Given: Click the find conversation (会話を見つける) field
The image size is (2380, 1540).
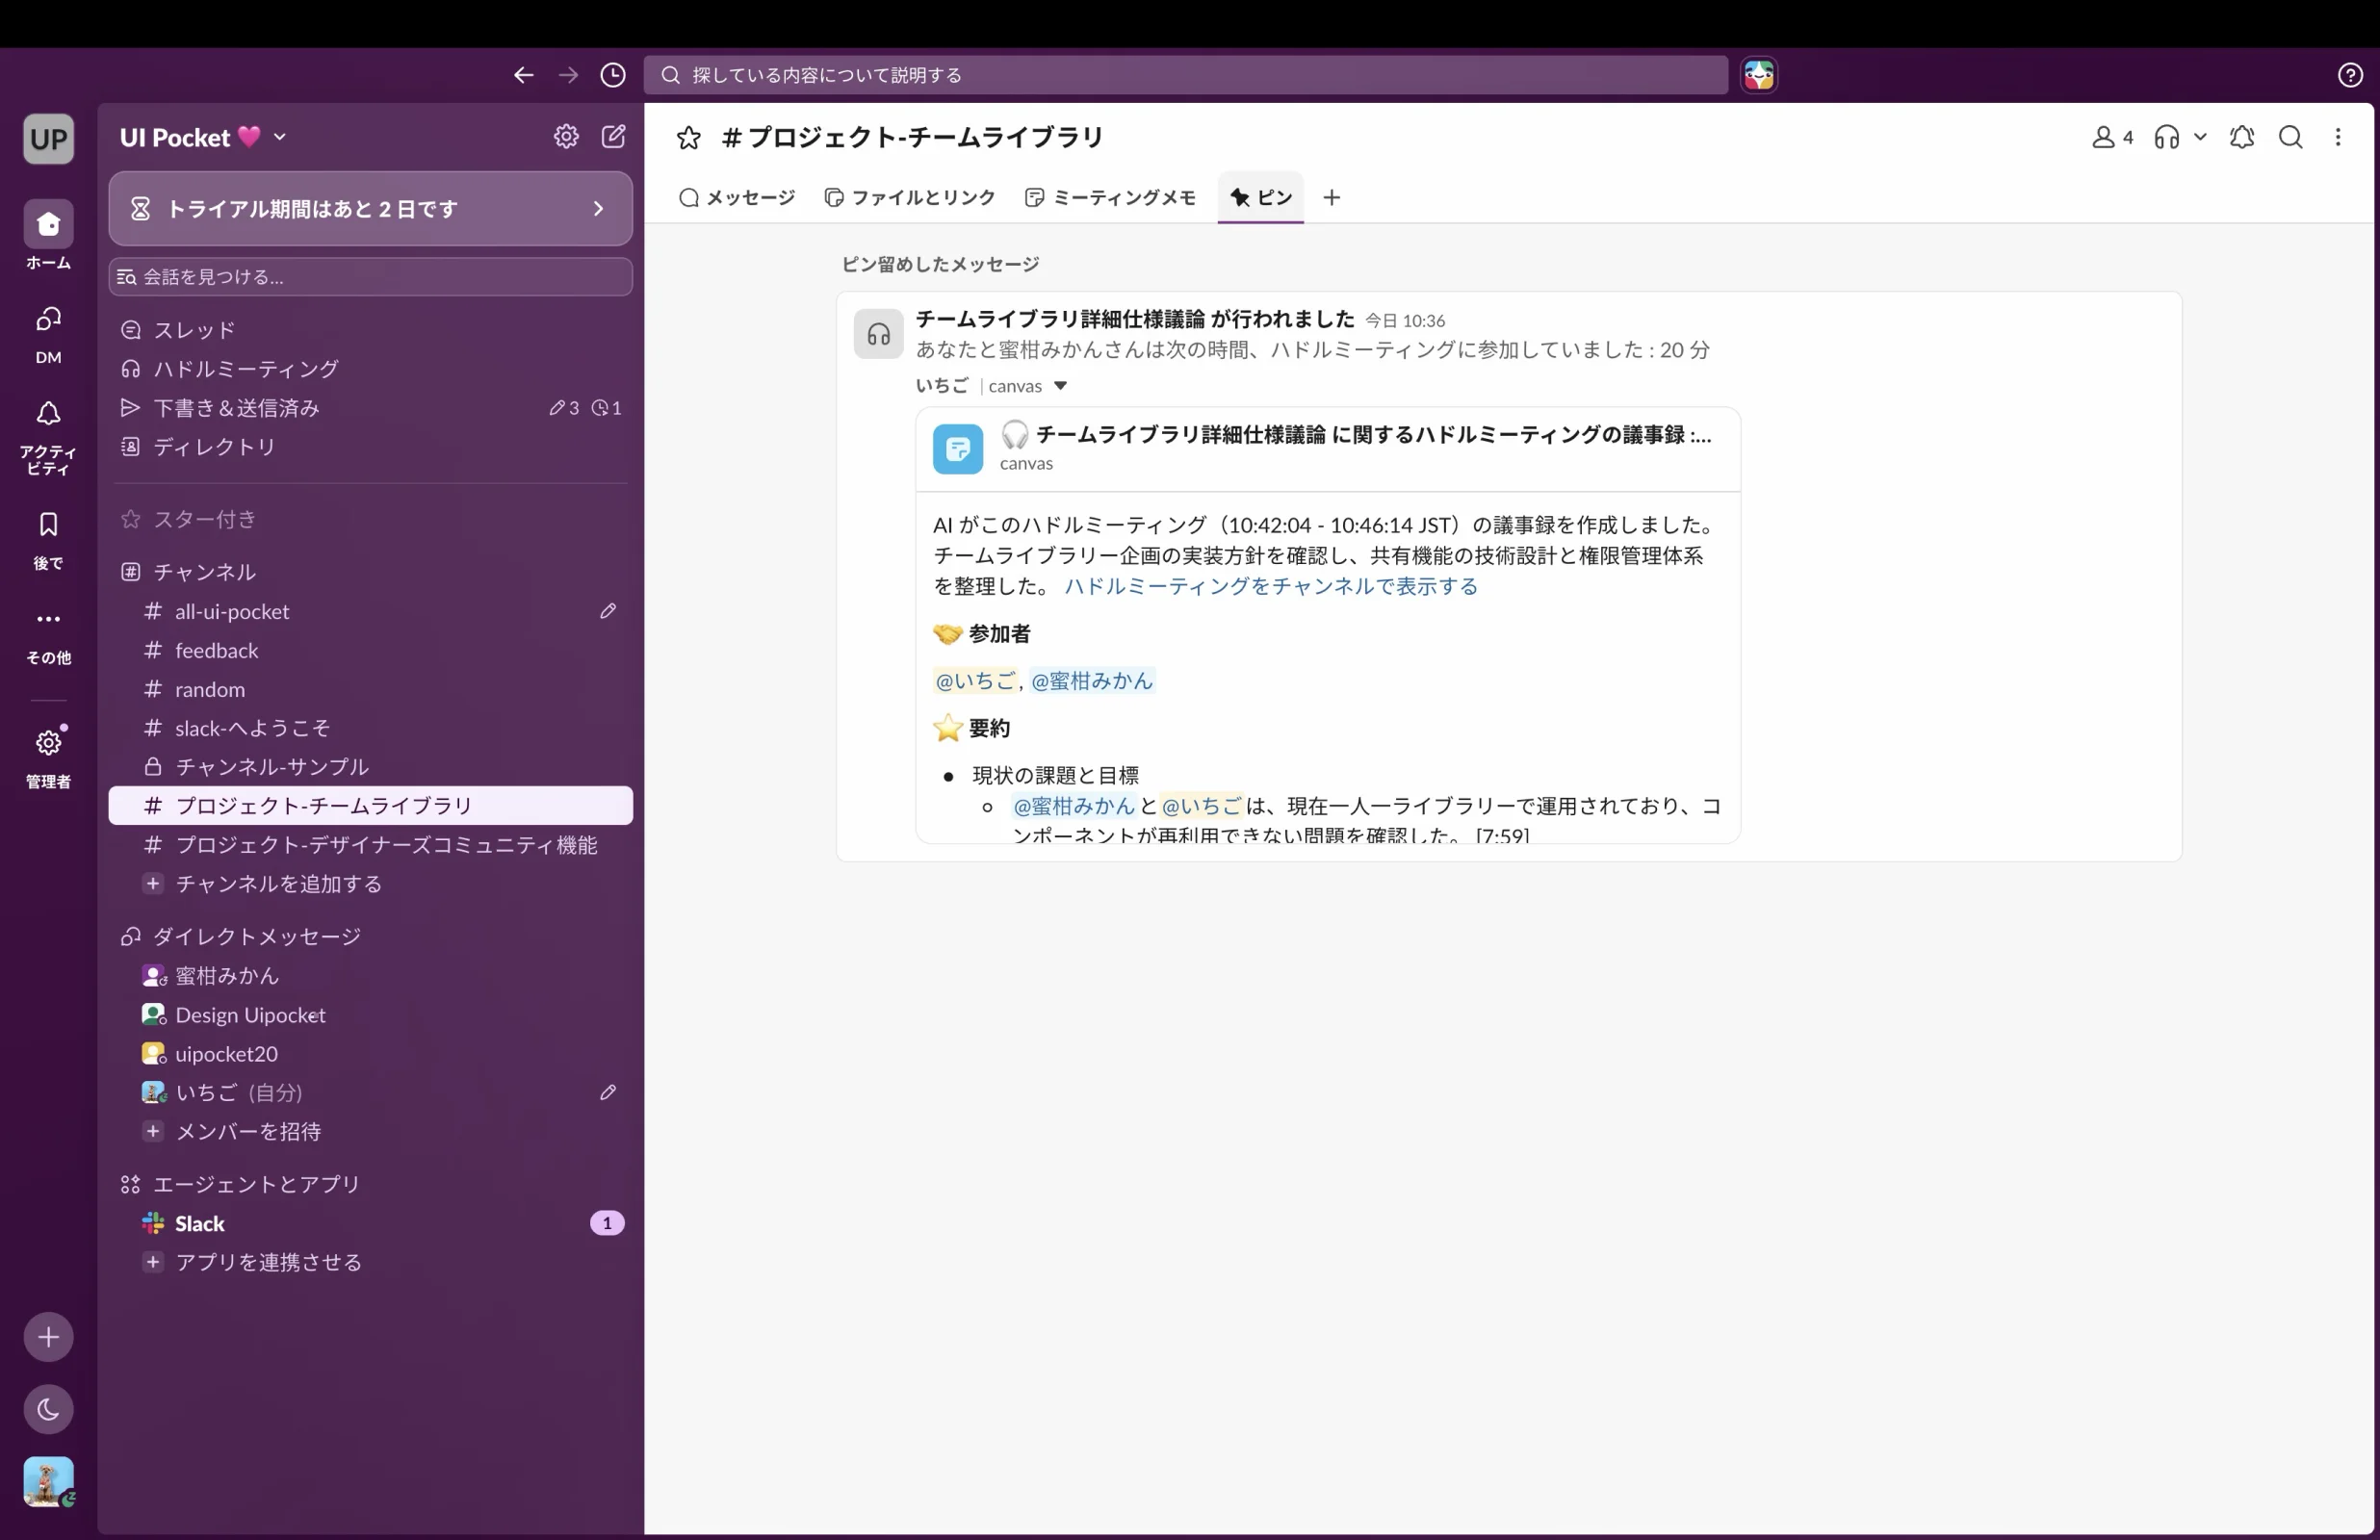Looking at the screenshot, I should point(370,277).
